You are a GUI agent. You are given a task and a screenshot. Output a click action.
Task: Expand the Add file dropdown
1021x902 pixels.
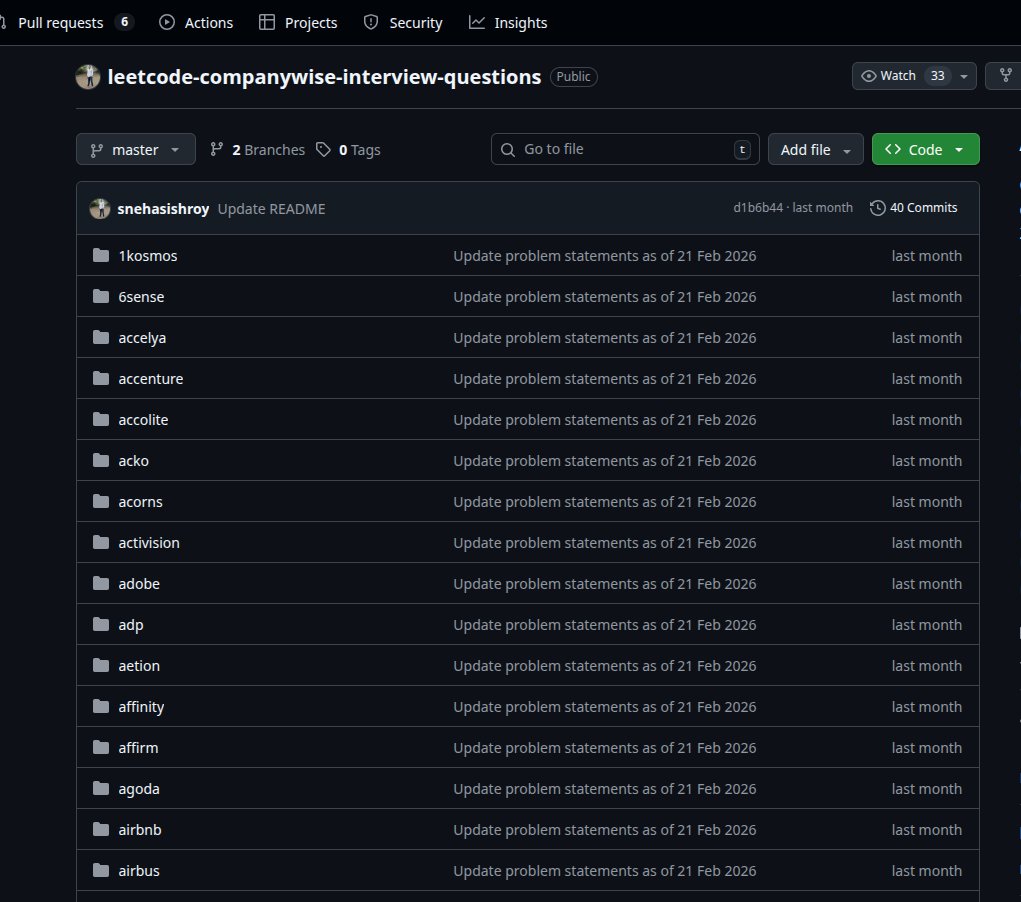coord(816,150)
